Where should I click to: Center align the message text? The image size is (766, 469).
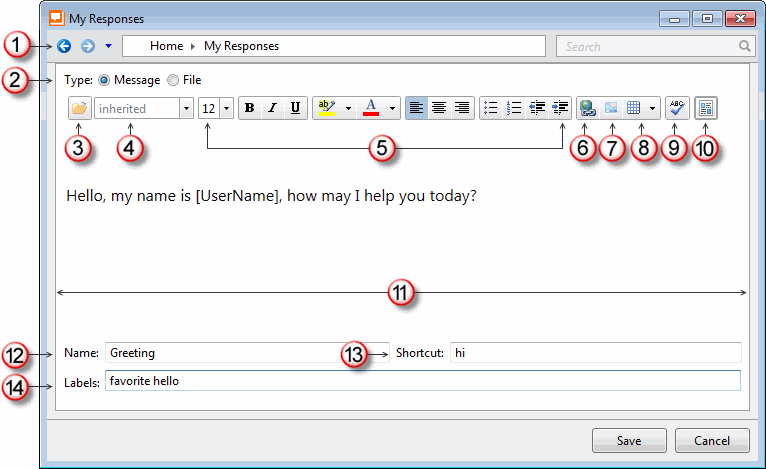[439, 108]
